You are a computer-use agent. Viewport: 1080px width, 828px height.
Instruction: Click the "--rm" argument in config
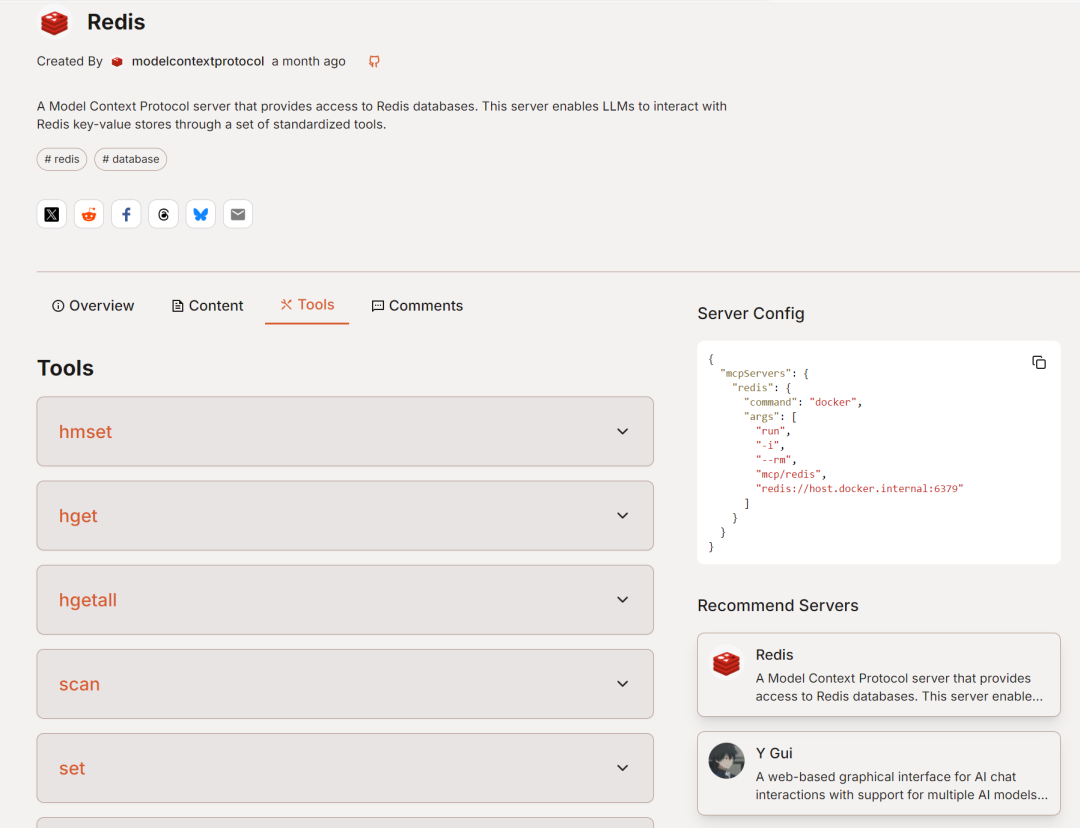(773, 459)
